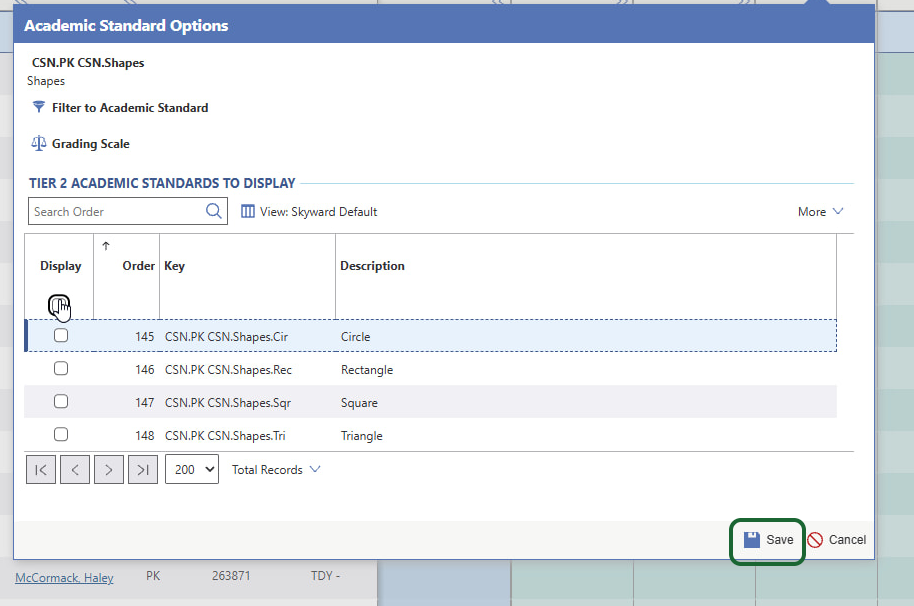Click the Circle description cell

coord(356,337)
